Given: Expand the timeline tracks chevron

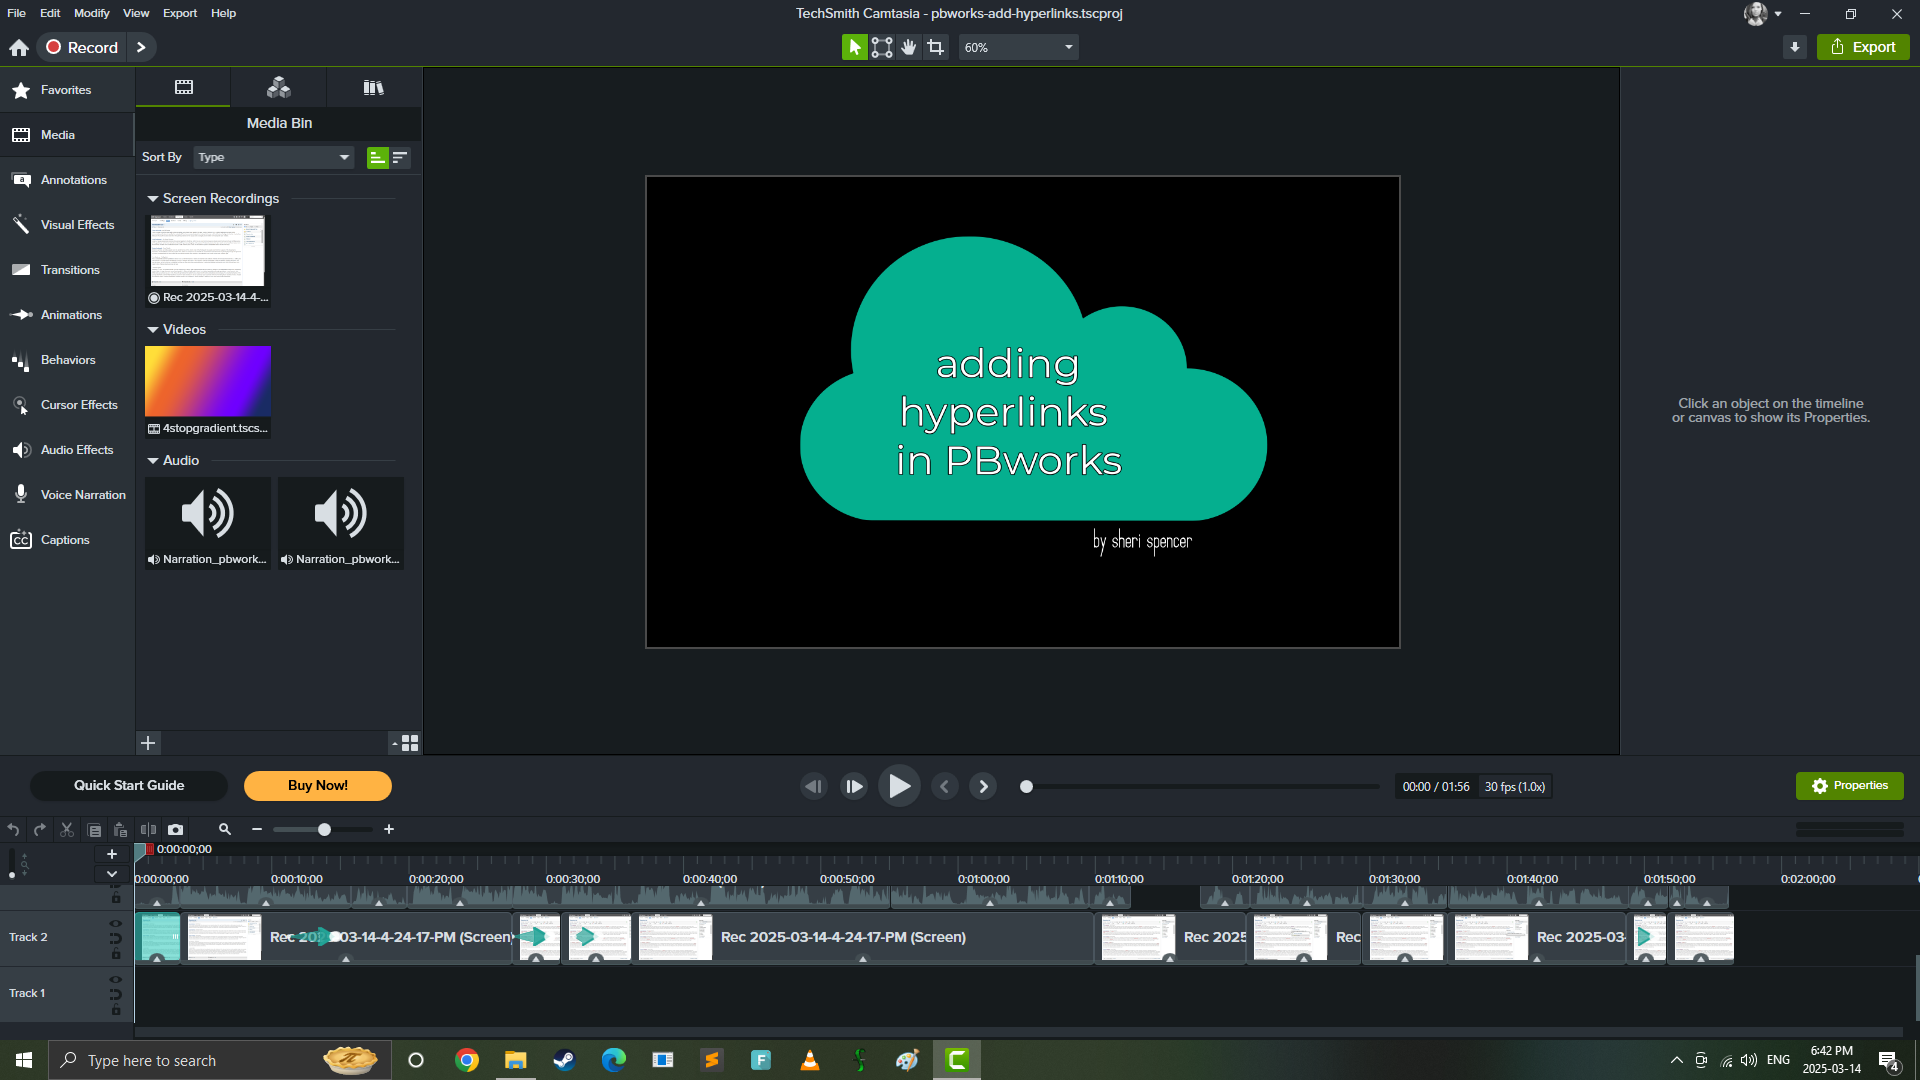Looking at the screenshot, I should click(112, 874).
